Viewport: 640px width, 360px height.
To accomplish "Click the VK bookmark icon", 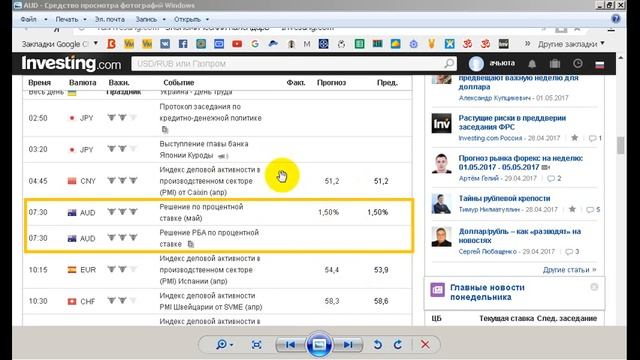I will coord(165,44).
